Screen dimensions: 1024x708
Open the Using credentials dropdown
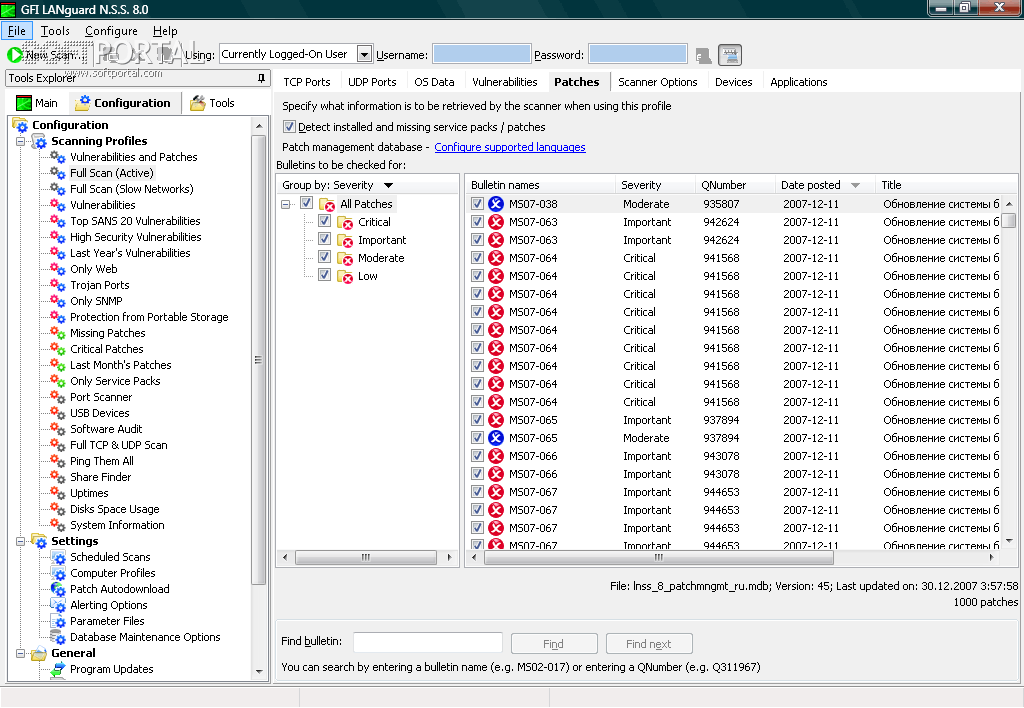364,54
